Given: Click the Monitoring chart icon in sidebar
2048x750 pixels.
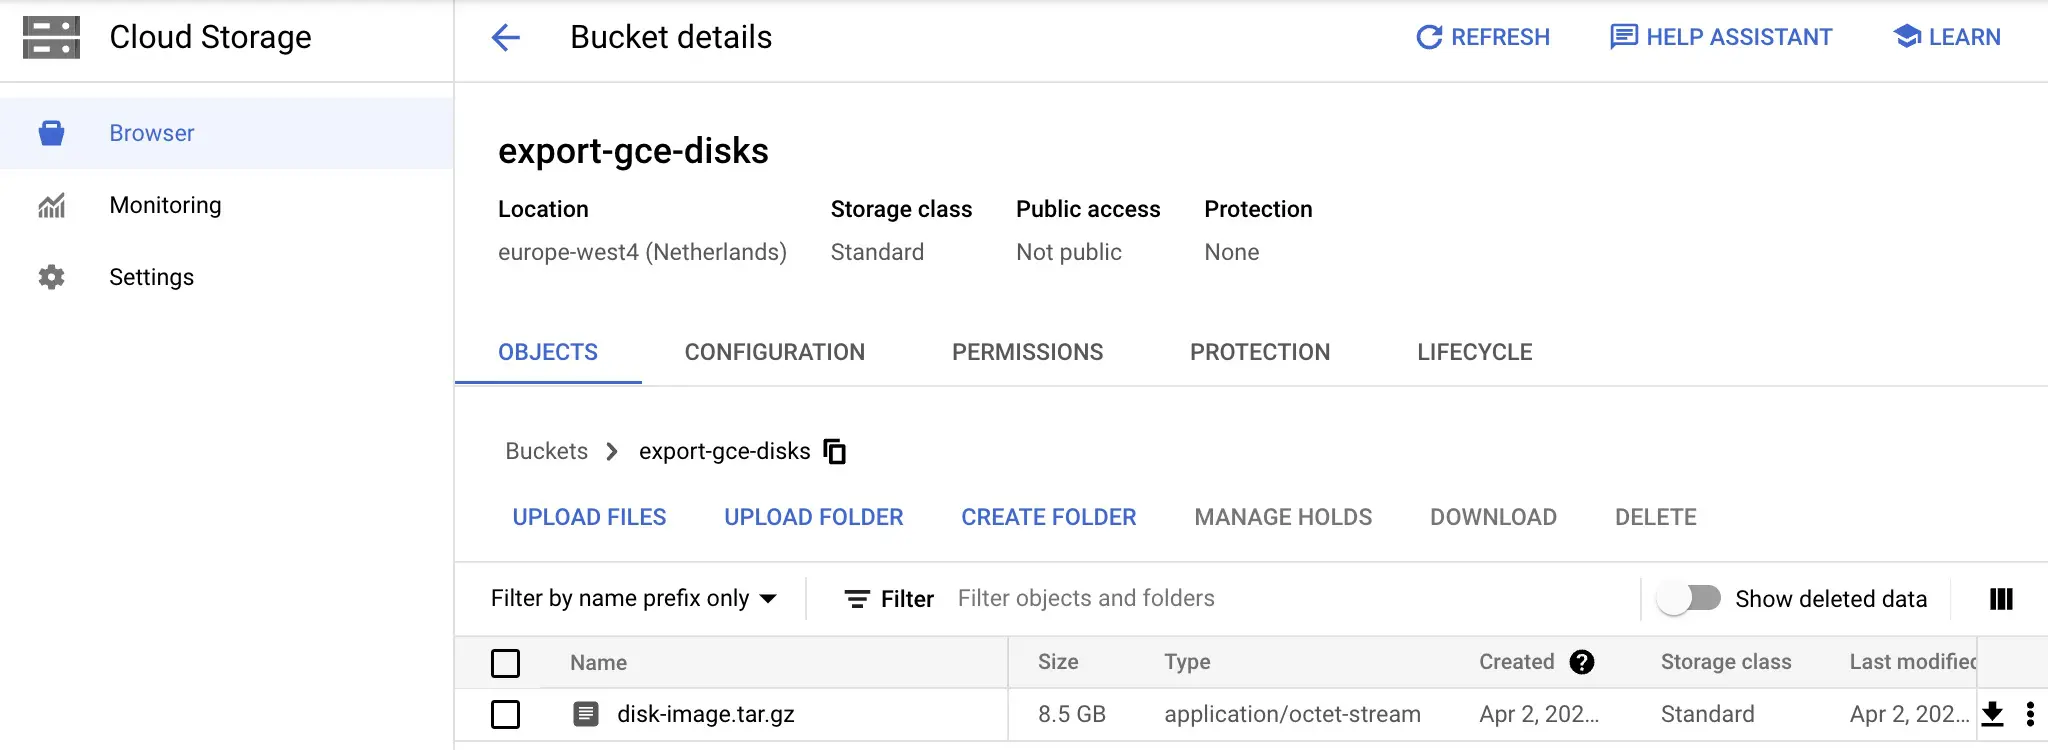Looking at the screenshot, I should pyautogui.click(x=51, y=205).
